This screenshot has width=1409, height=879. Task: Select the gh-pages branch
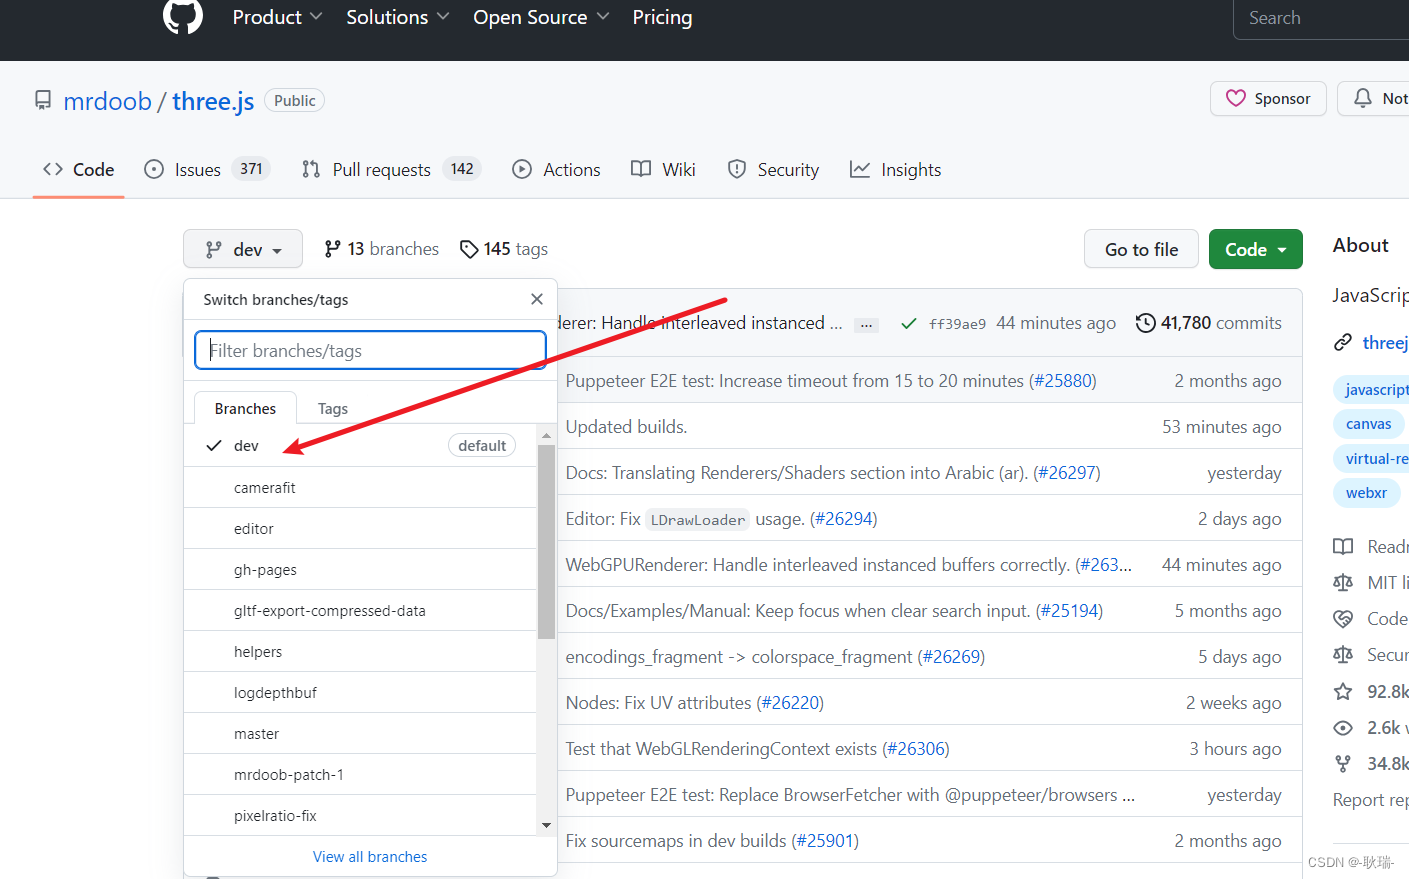(360, 569)
